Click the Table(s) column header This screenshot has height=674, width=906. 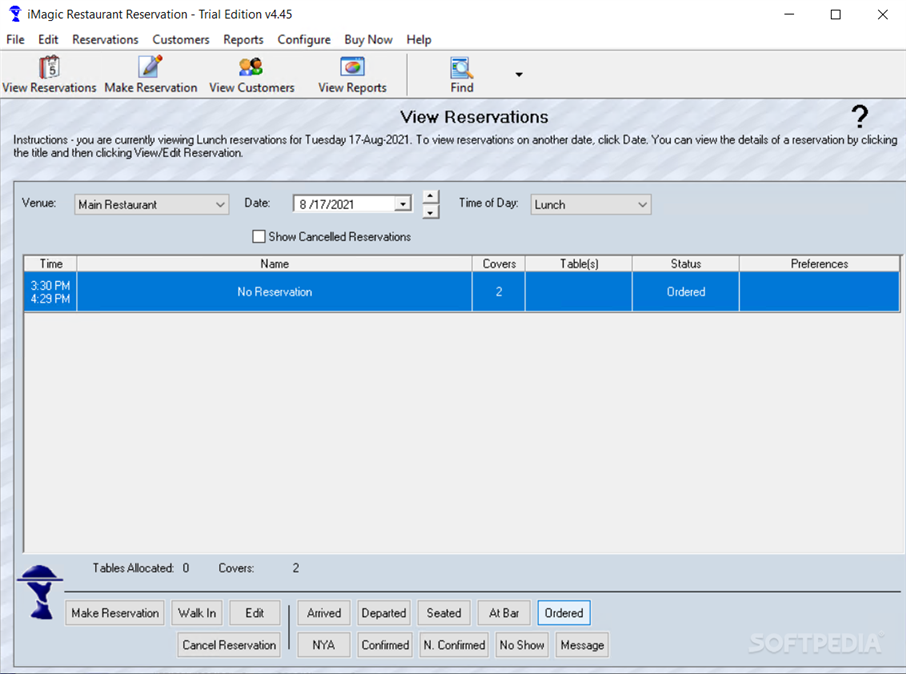pyautogui.click(x=578, y=264)
